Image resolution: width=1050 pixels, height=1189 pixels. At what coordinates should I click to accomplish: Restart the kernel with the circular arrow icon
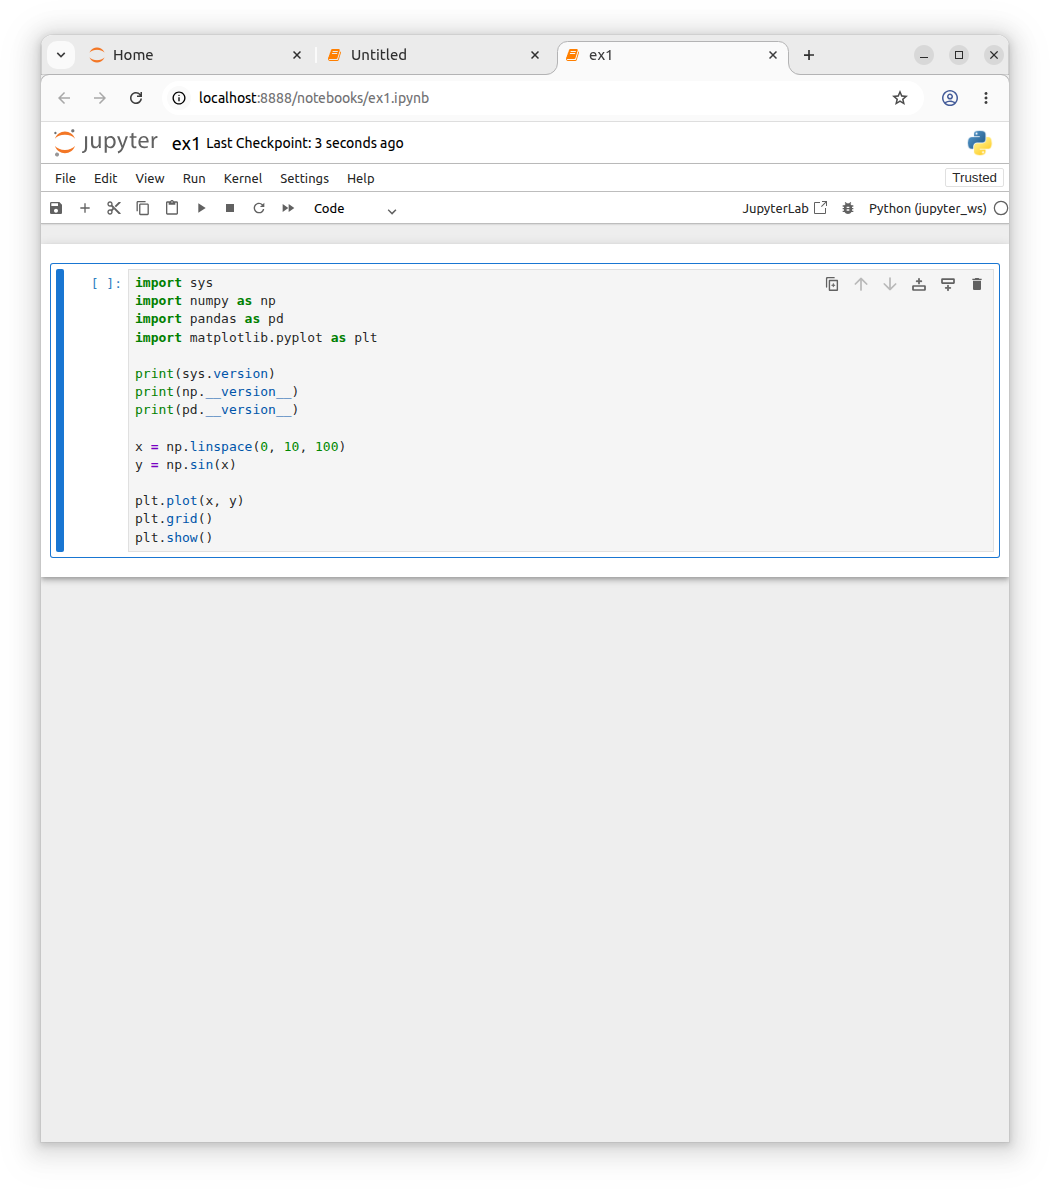click(x=259, y=208)
